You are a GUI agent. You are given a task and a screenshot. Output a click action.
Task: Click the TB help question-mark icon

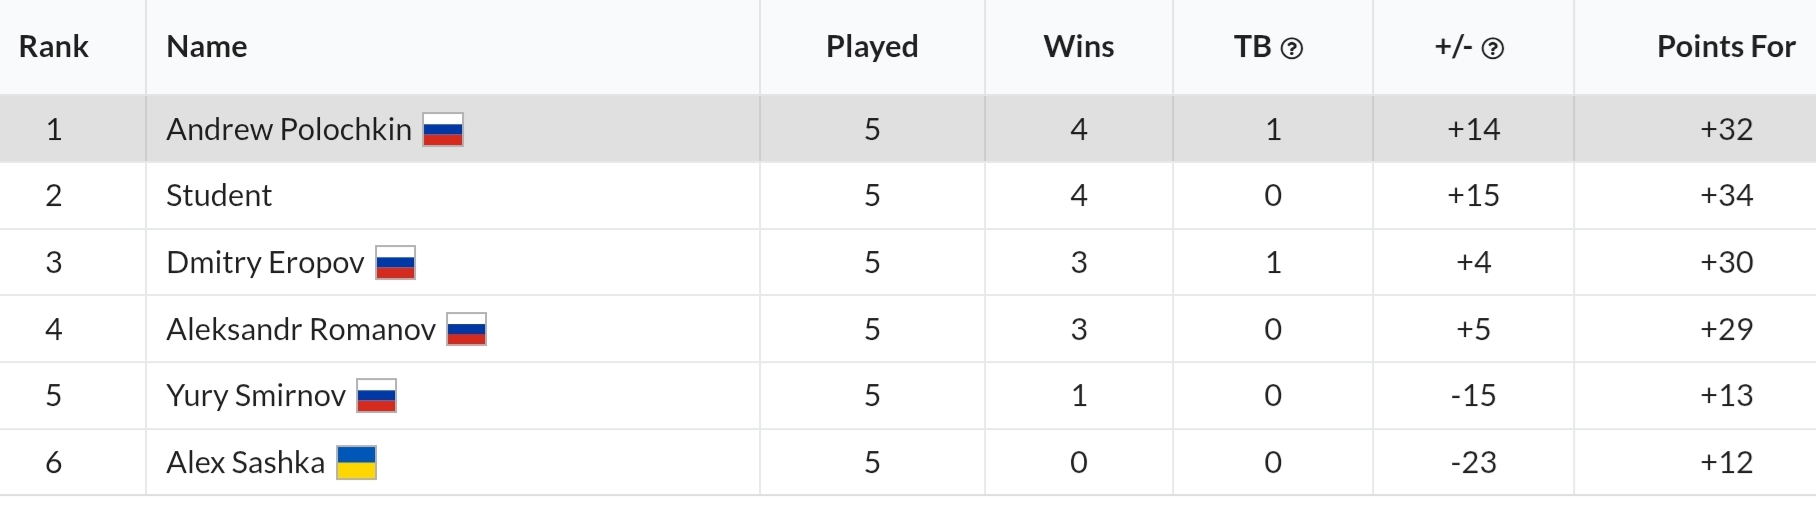1292,48
